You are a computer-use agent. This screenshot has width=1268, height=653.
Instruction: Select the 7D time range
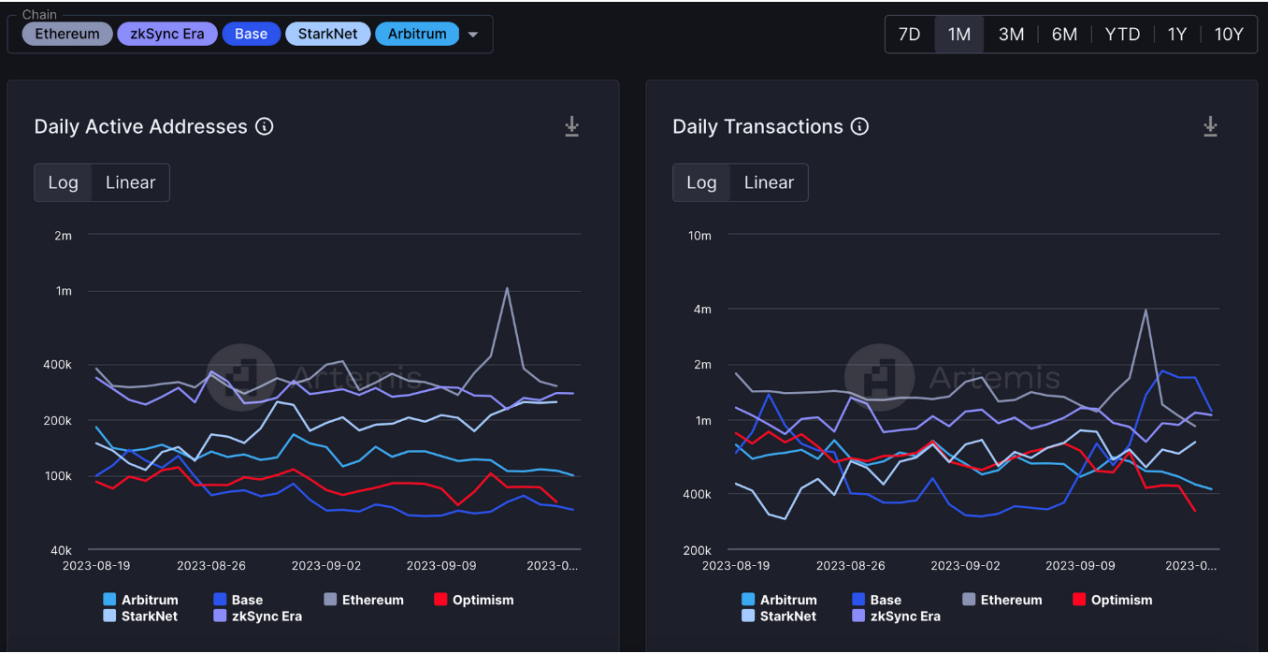(909, 34)
